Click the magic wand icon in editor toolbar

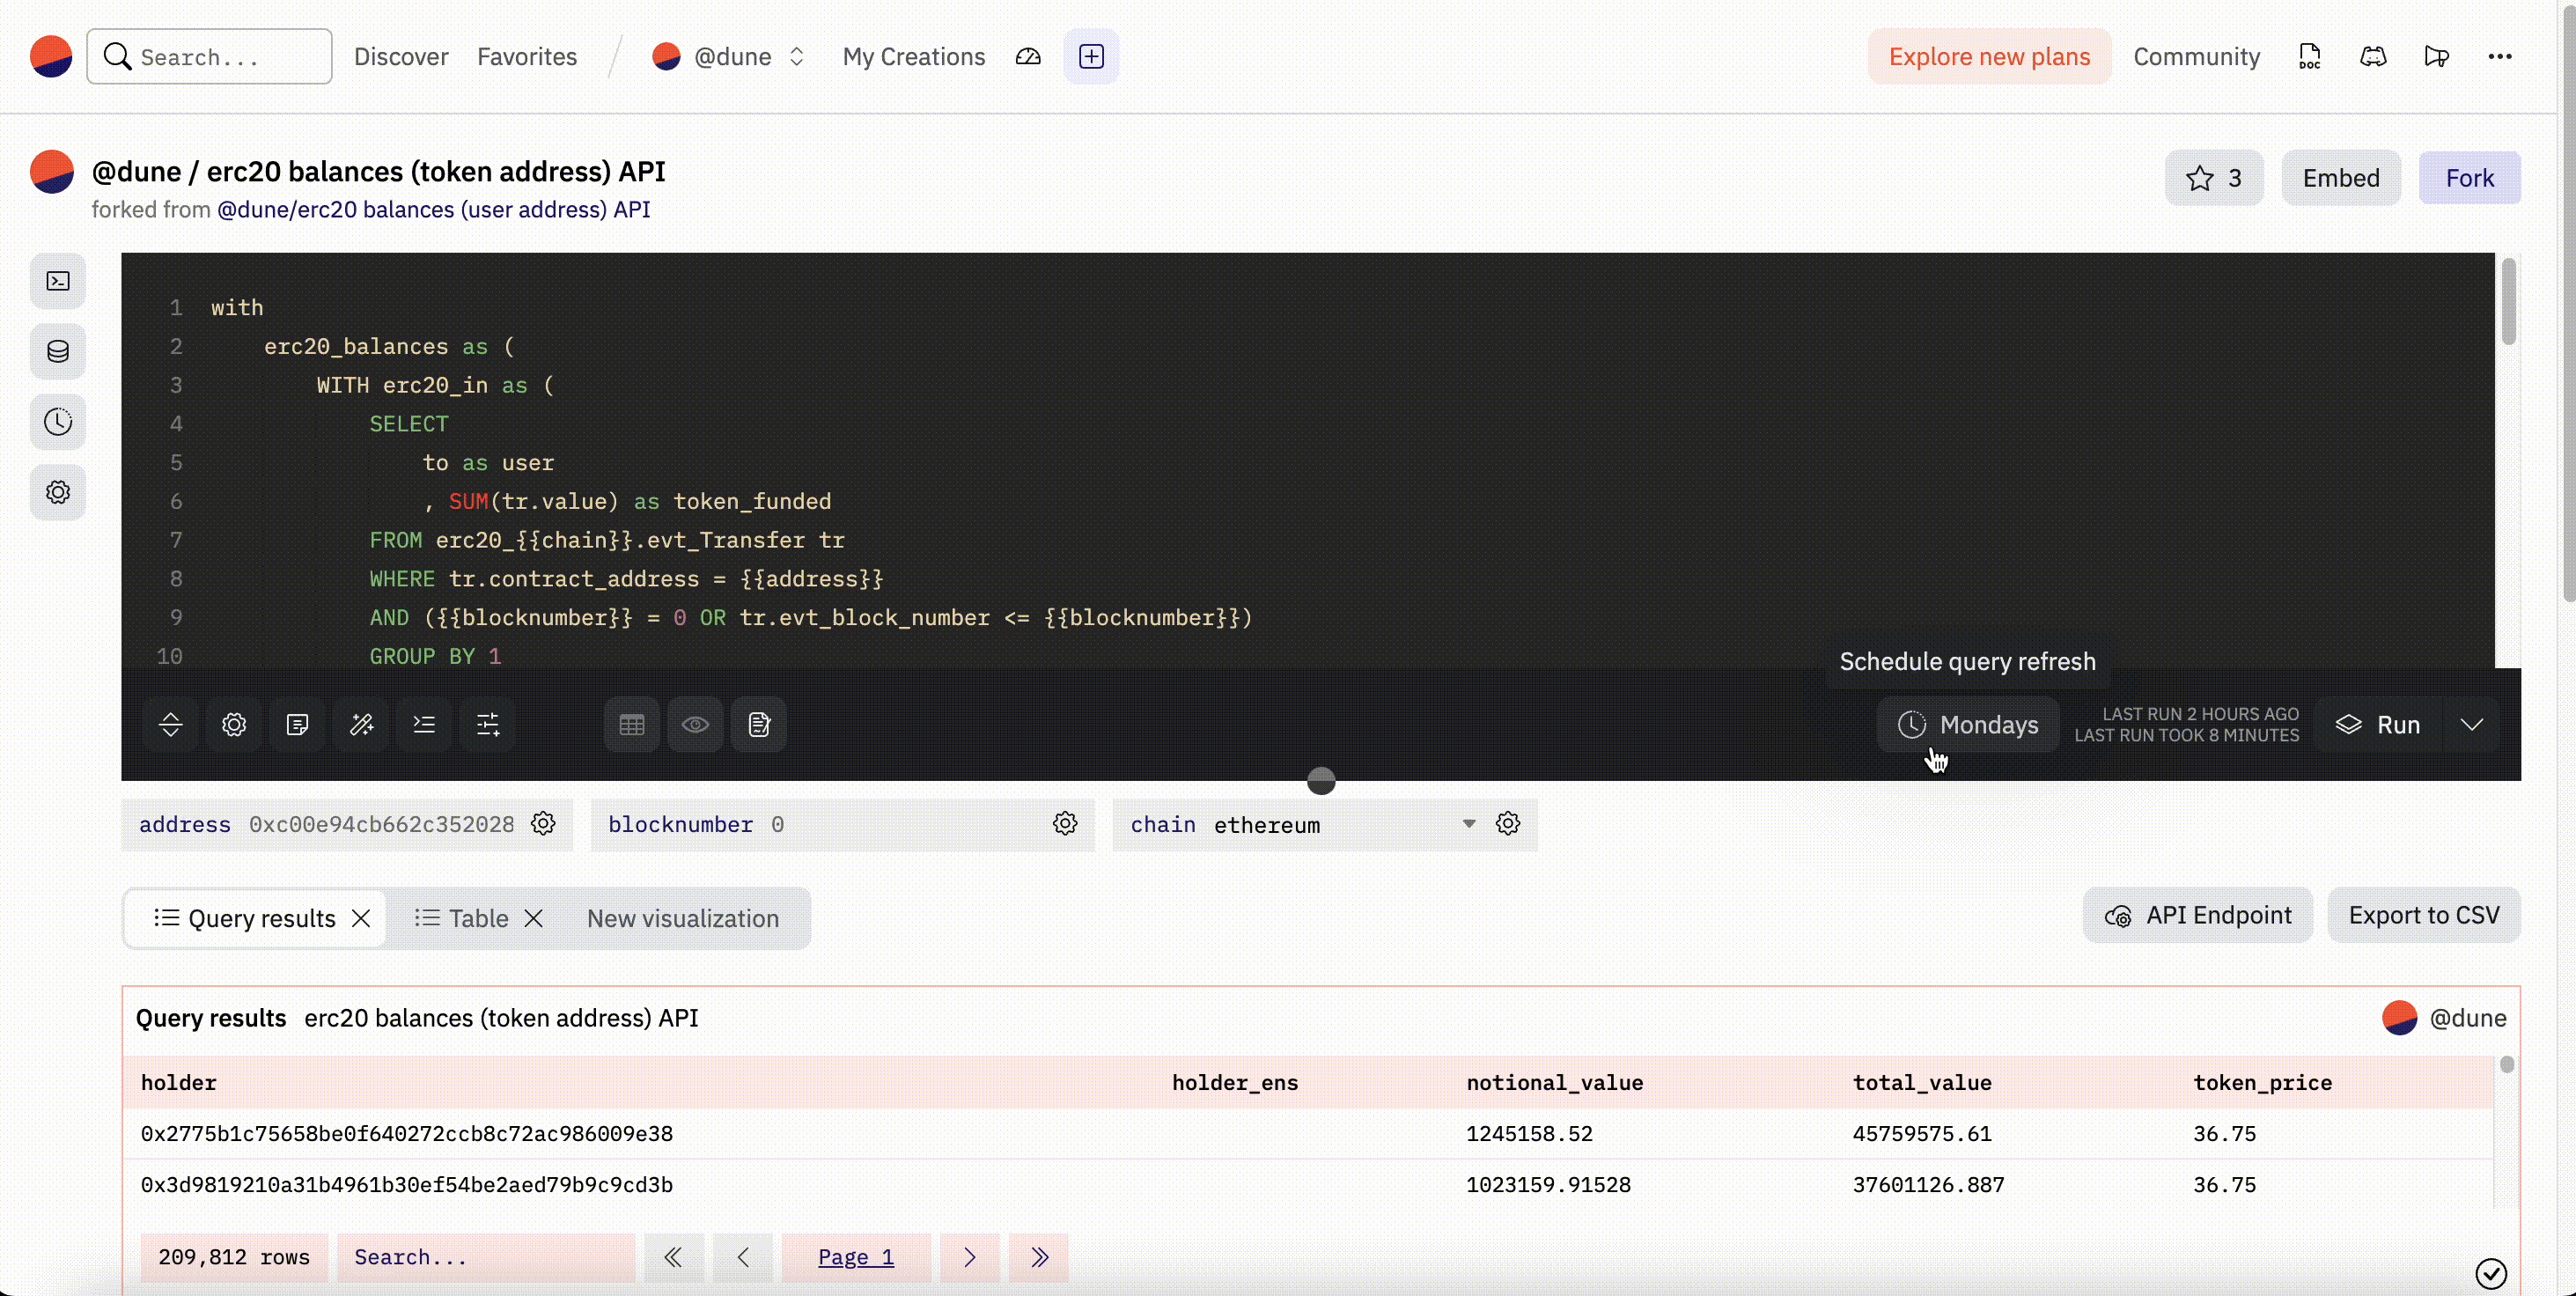click(x=361, y=724)
